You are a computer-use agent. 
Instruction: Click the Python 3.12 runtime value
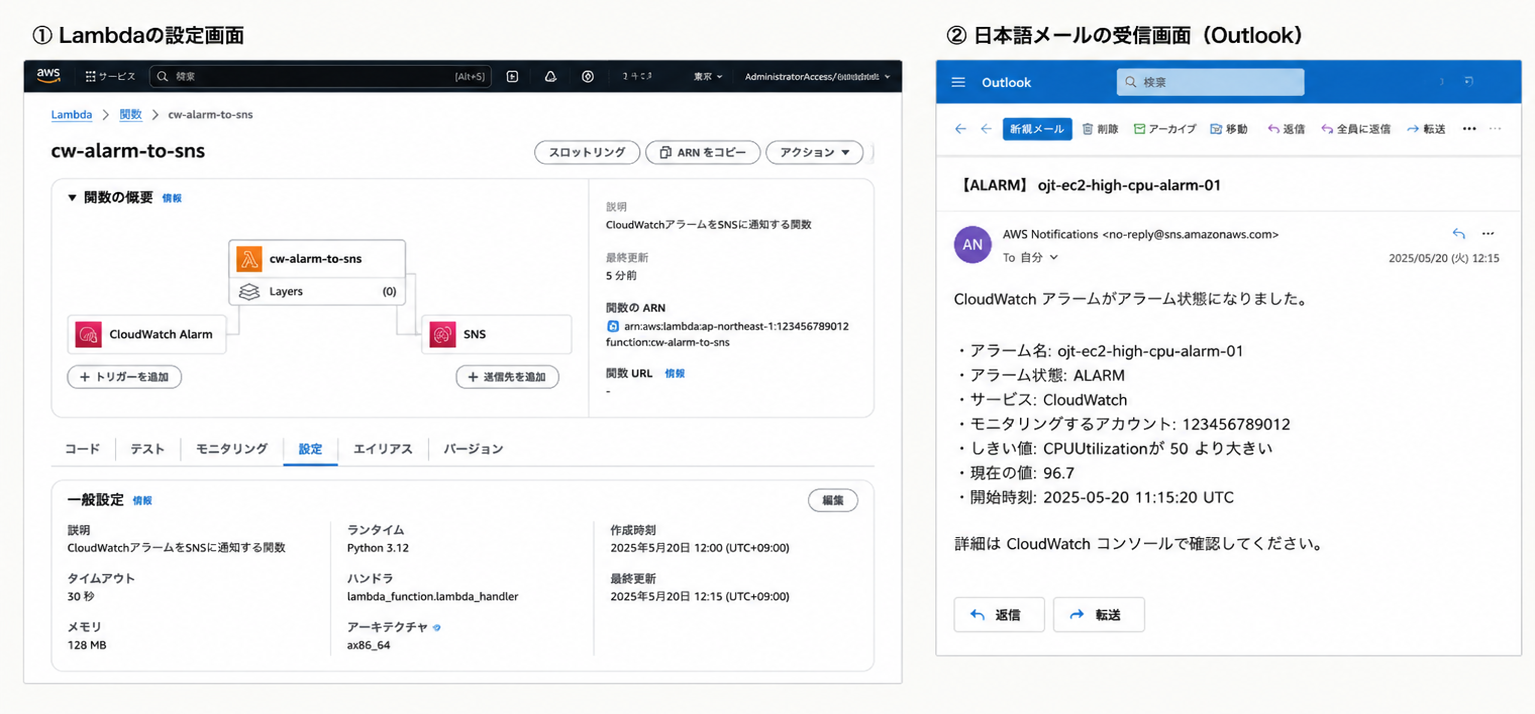378,548
